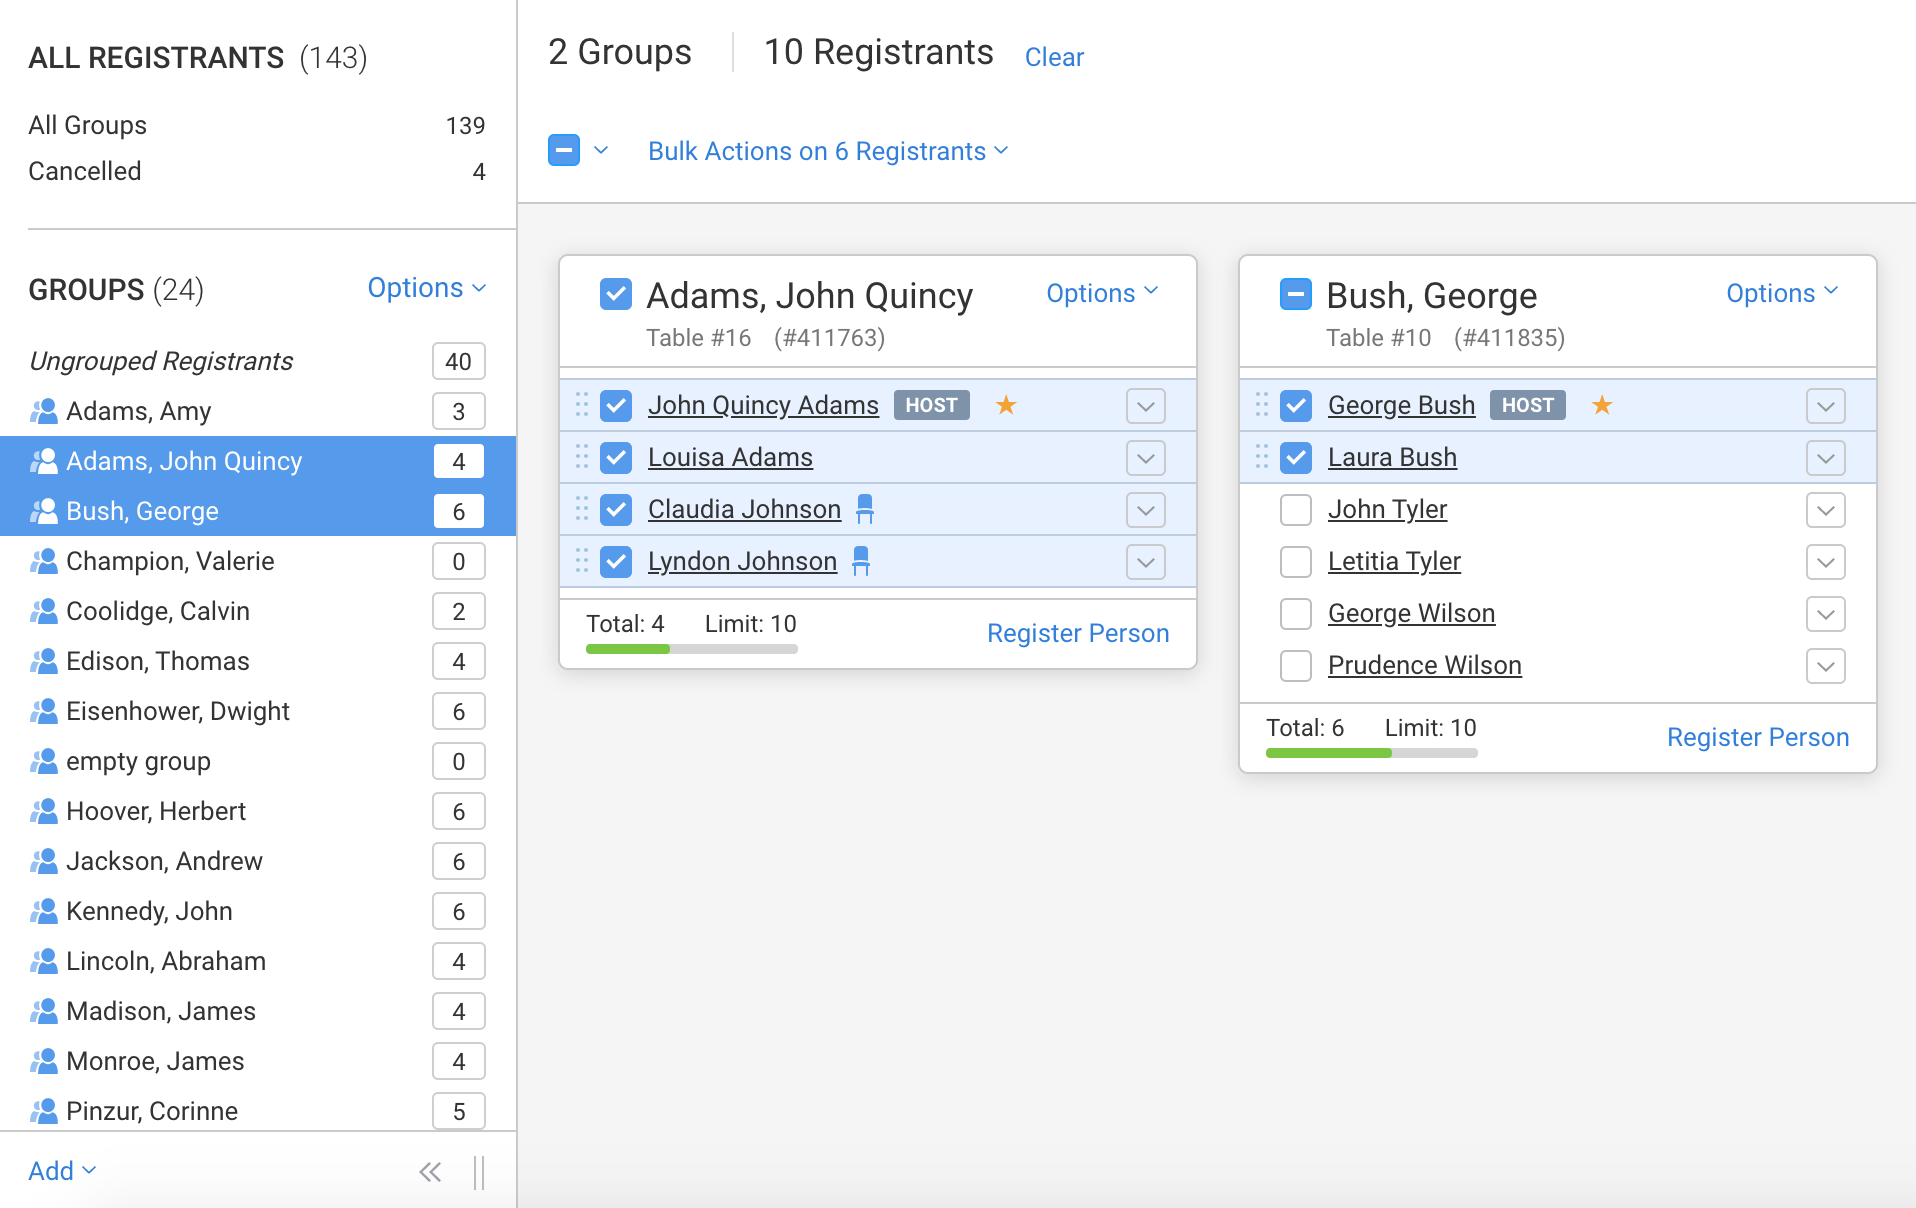This screenshot has height=1208, width=1916.
Task: Select the Eisenhower, Dwight group in sidebar
Action: 178,711
